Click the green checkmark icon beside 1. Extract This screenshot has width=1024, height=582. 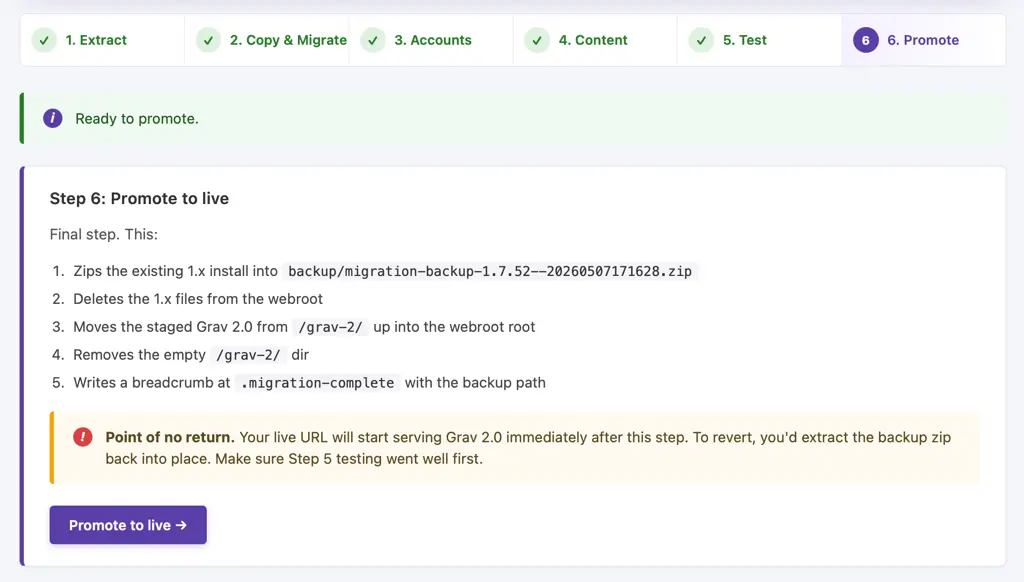pos(44,40)
